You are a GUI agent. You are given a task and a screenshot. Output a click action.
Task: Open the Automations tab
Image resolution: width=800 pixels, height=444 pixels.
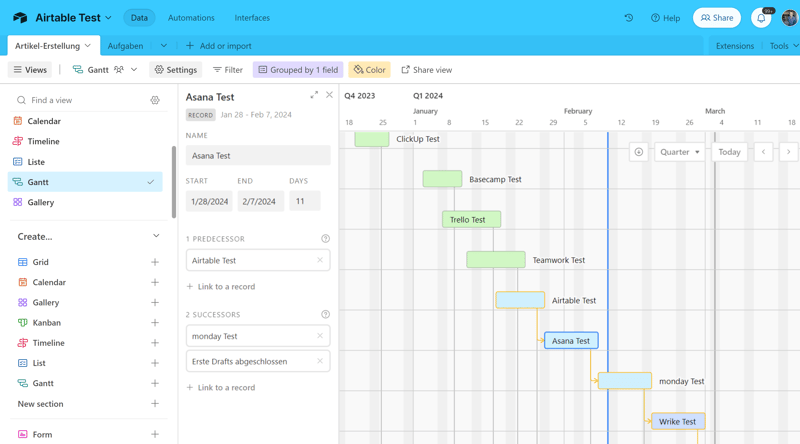[x=191, y=18]
